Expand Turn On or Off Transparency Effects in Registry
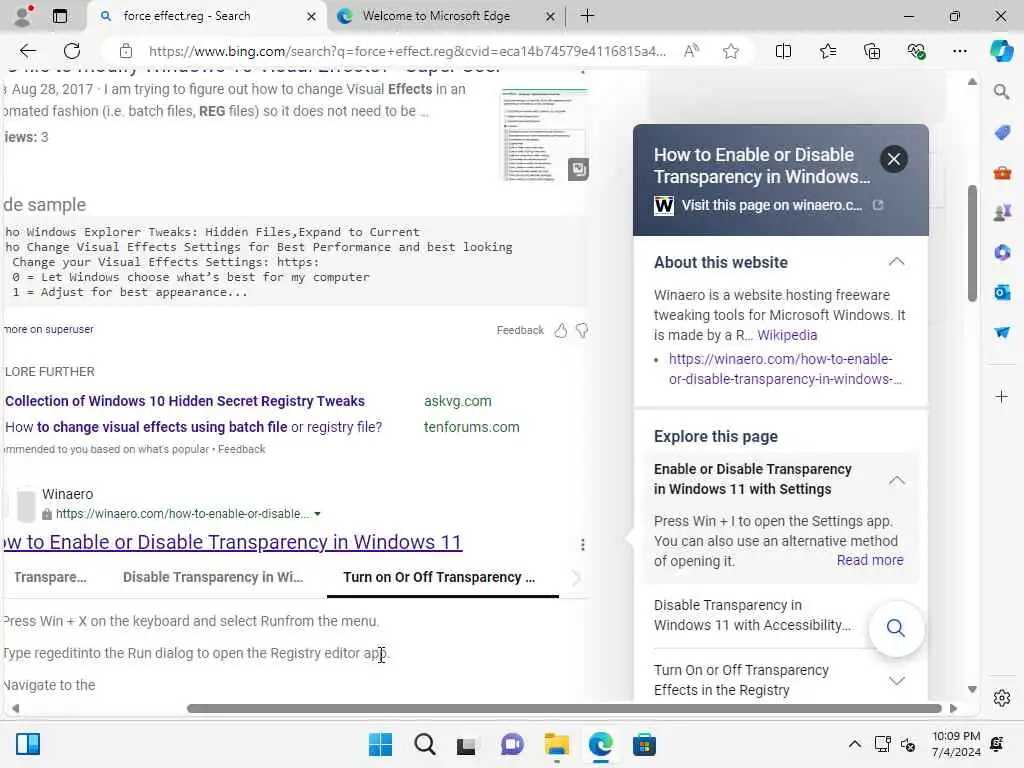This screenshot has width=1024, height=768. 897,680
